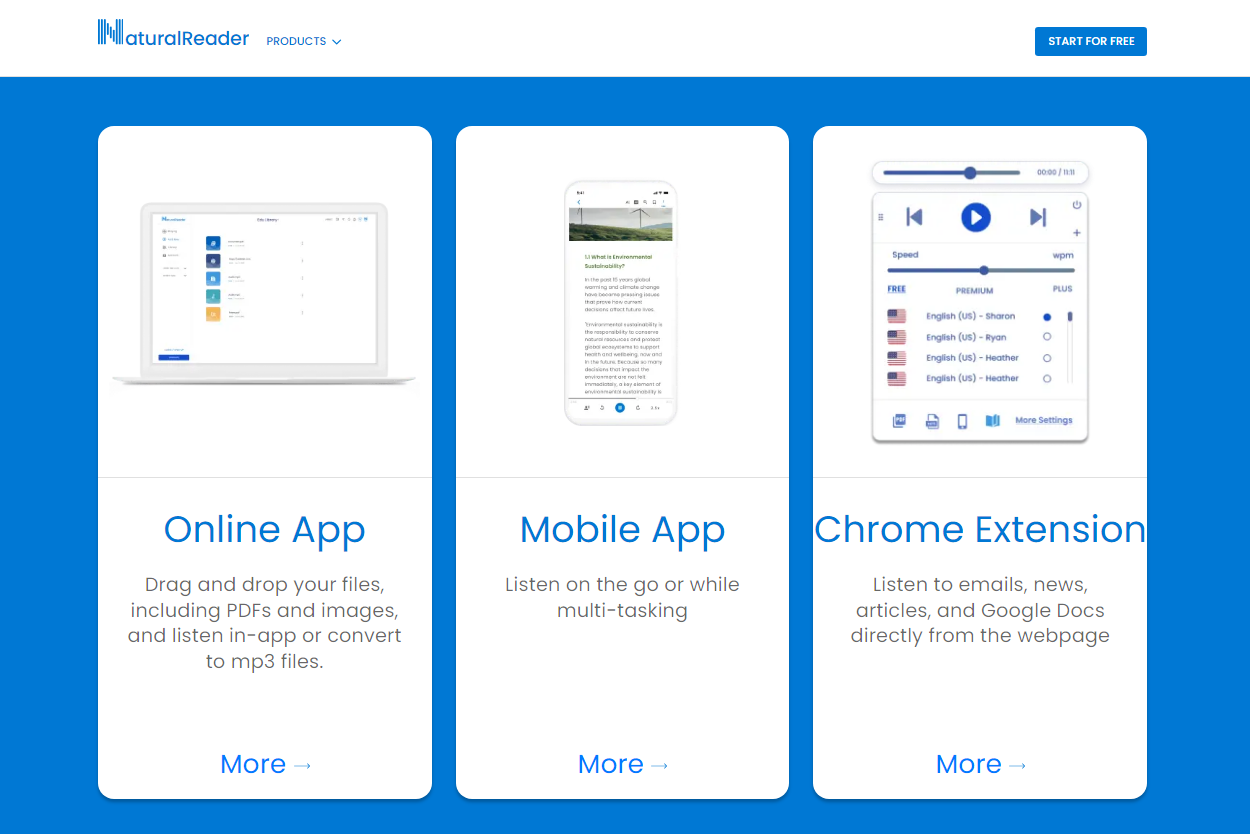
Task: Open the More link under Online App
Action: click(x=265, y=764)
